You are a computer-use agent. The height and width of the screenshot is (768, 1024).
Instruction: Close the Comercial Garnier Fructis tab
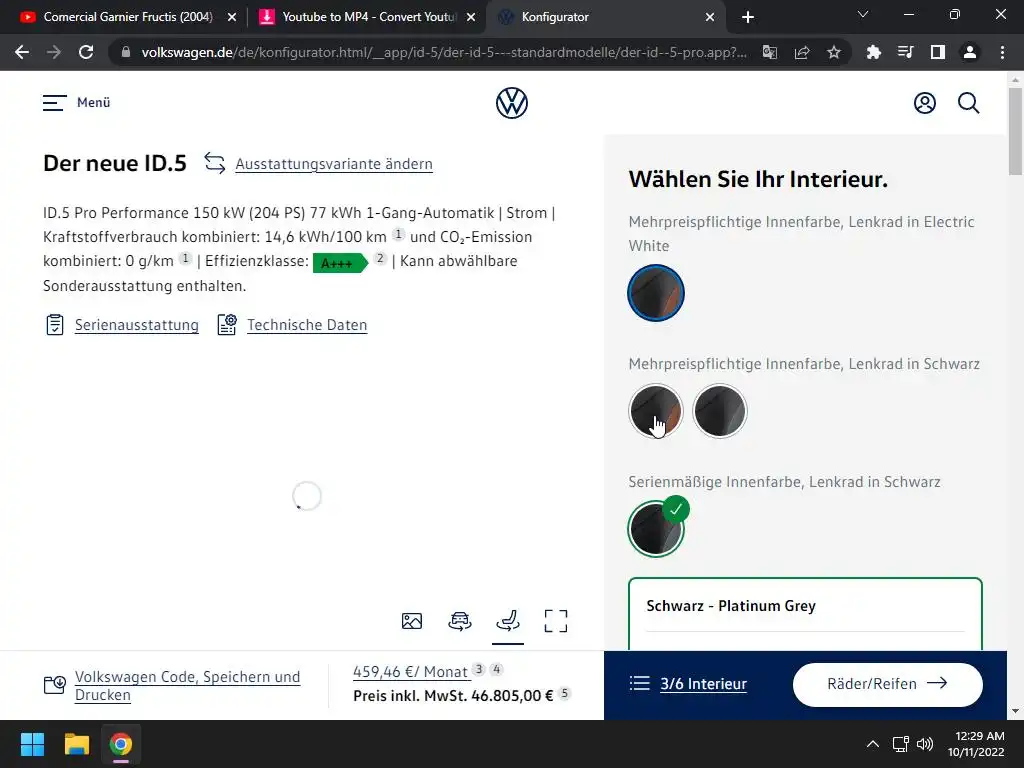232,18
